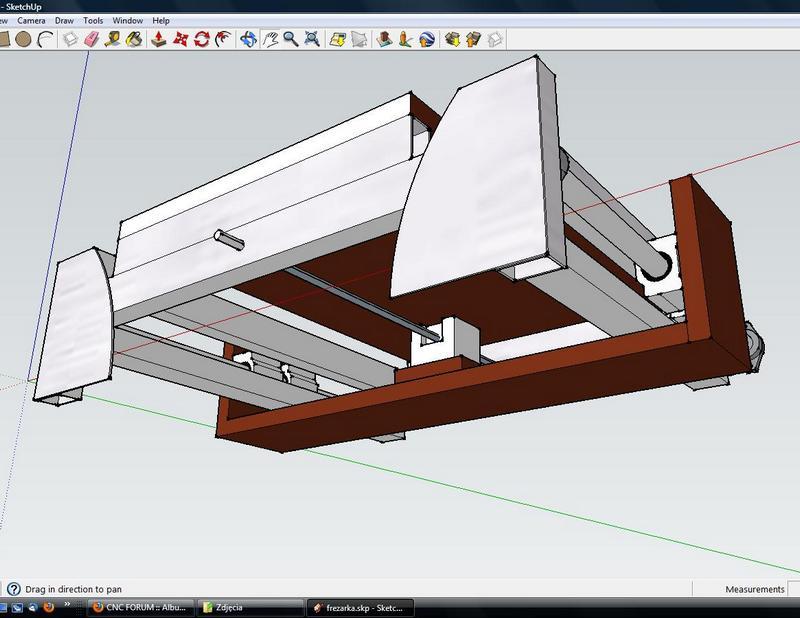Select the Arc drawing tool
This screenshot has height=618, width=800.
point(46,39)
